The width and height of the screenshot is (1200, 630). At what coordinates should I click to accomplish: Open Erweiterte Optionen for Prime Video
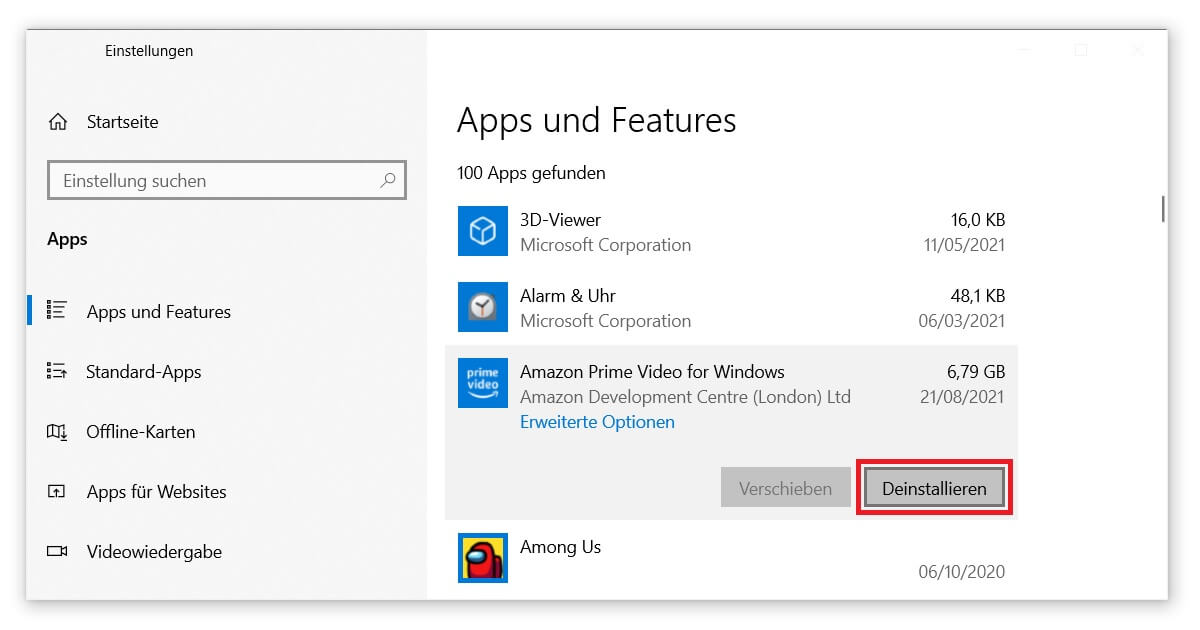[x=596, y=421]
